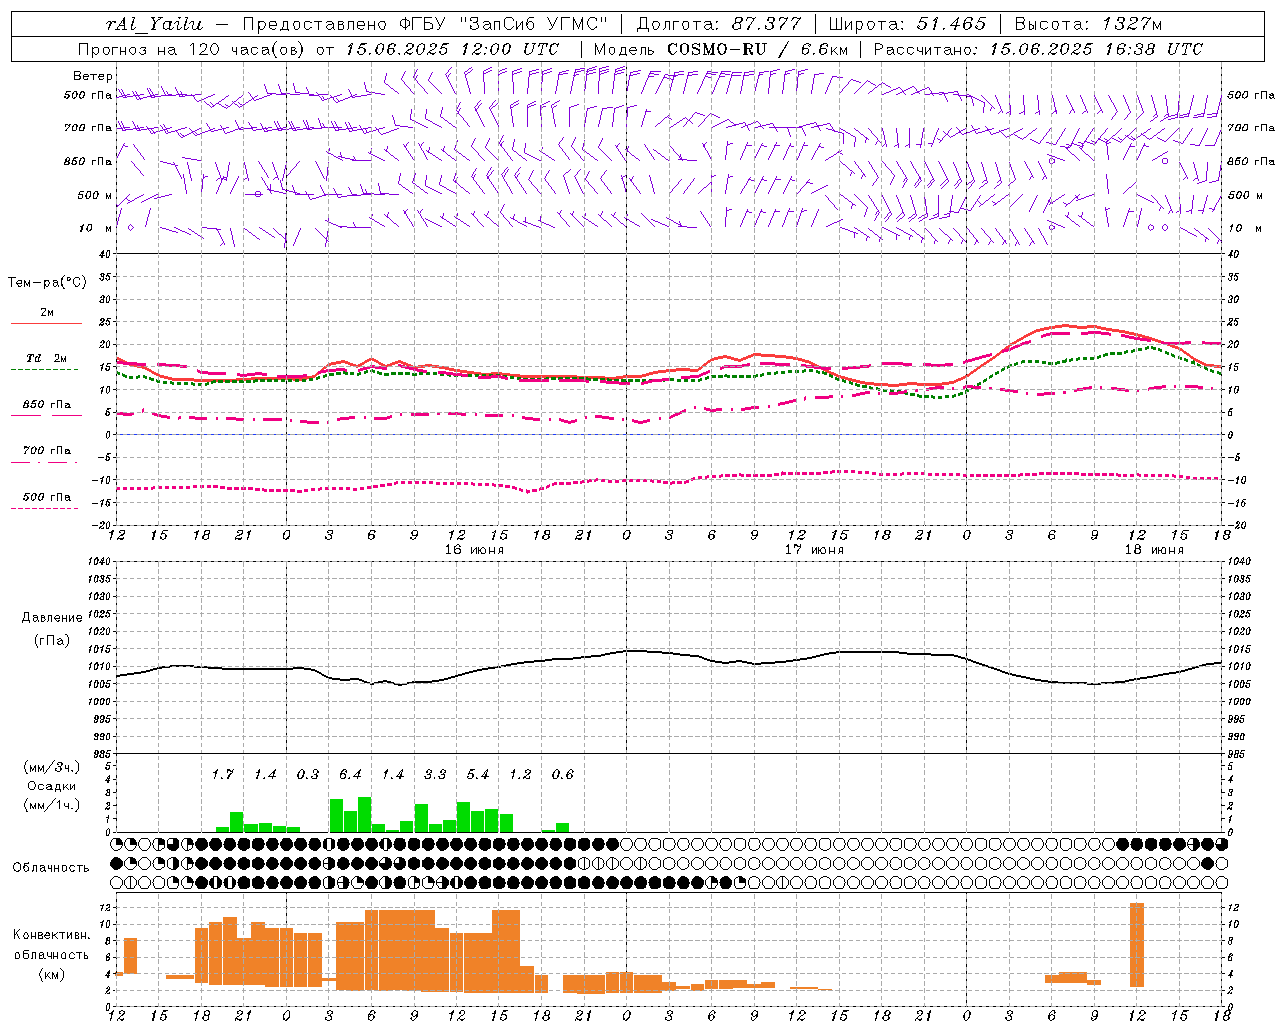Screen dimensions: 1280x1024
Task: Click the Модель COSMO-RU / 6.6км label
Action: 721,49
